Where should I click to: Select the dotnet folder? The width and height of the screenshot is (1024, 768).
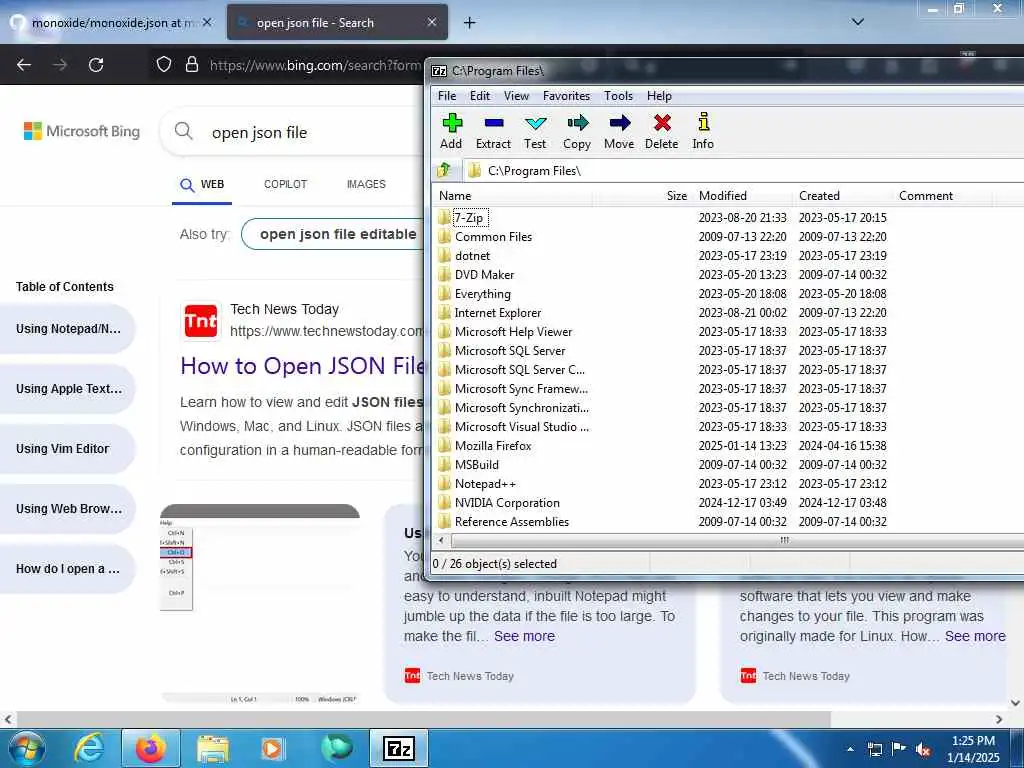[x=472, y=255]
